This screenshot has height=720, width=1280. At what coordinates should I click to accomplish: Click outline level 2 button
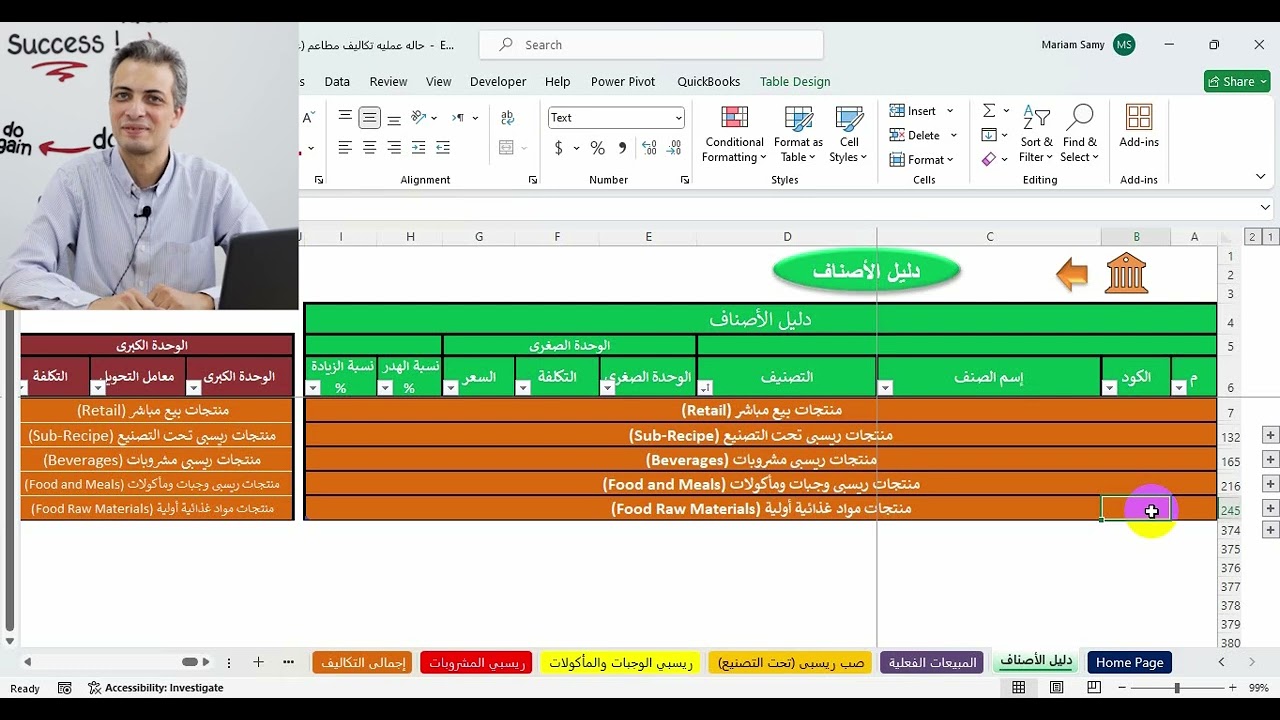click(1251, 237)
